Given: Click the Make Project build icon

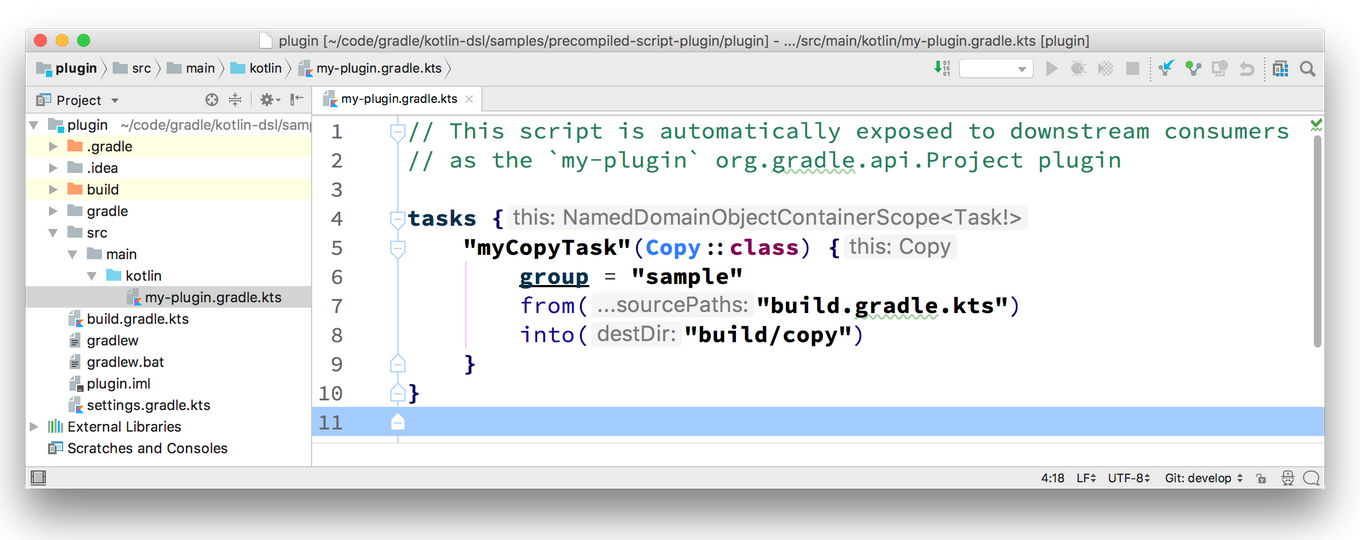Looking at the screenshot, I should (x=942, y=68).
